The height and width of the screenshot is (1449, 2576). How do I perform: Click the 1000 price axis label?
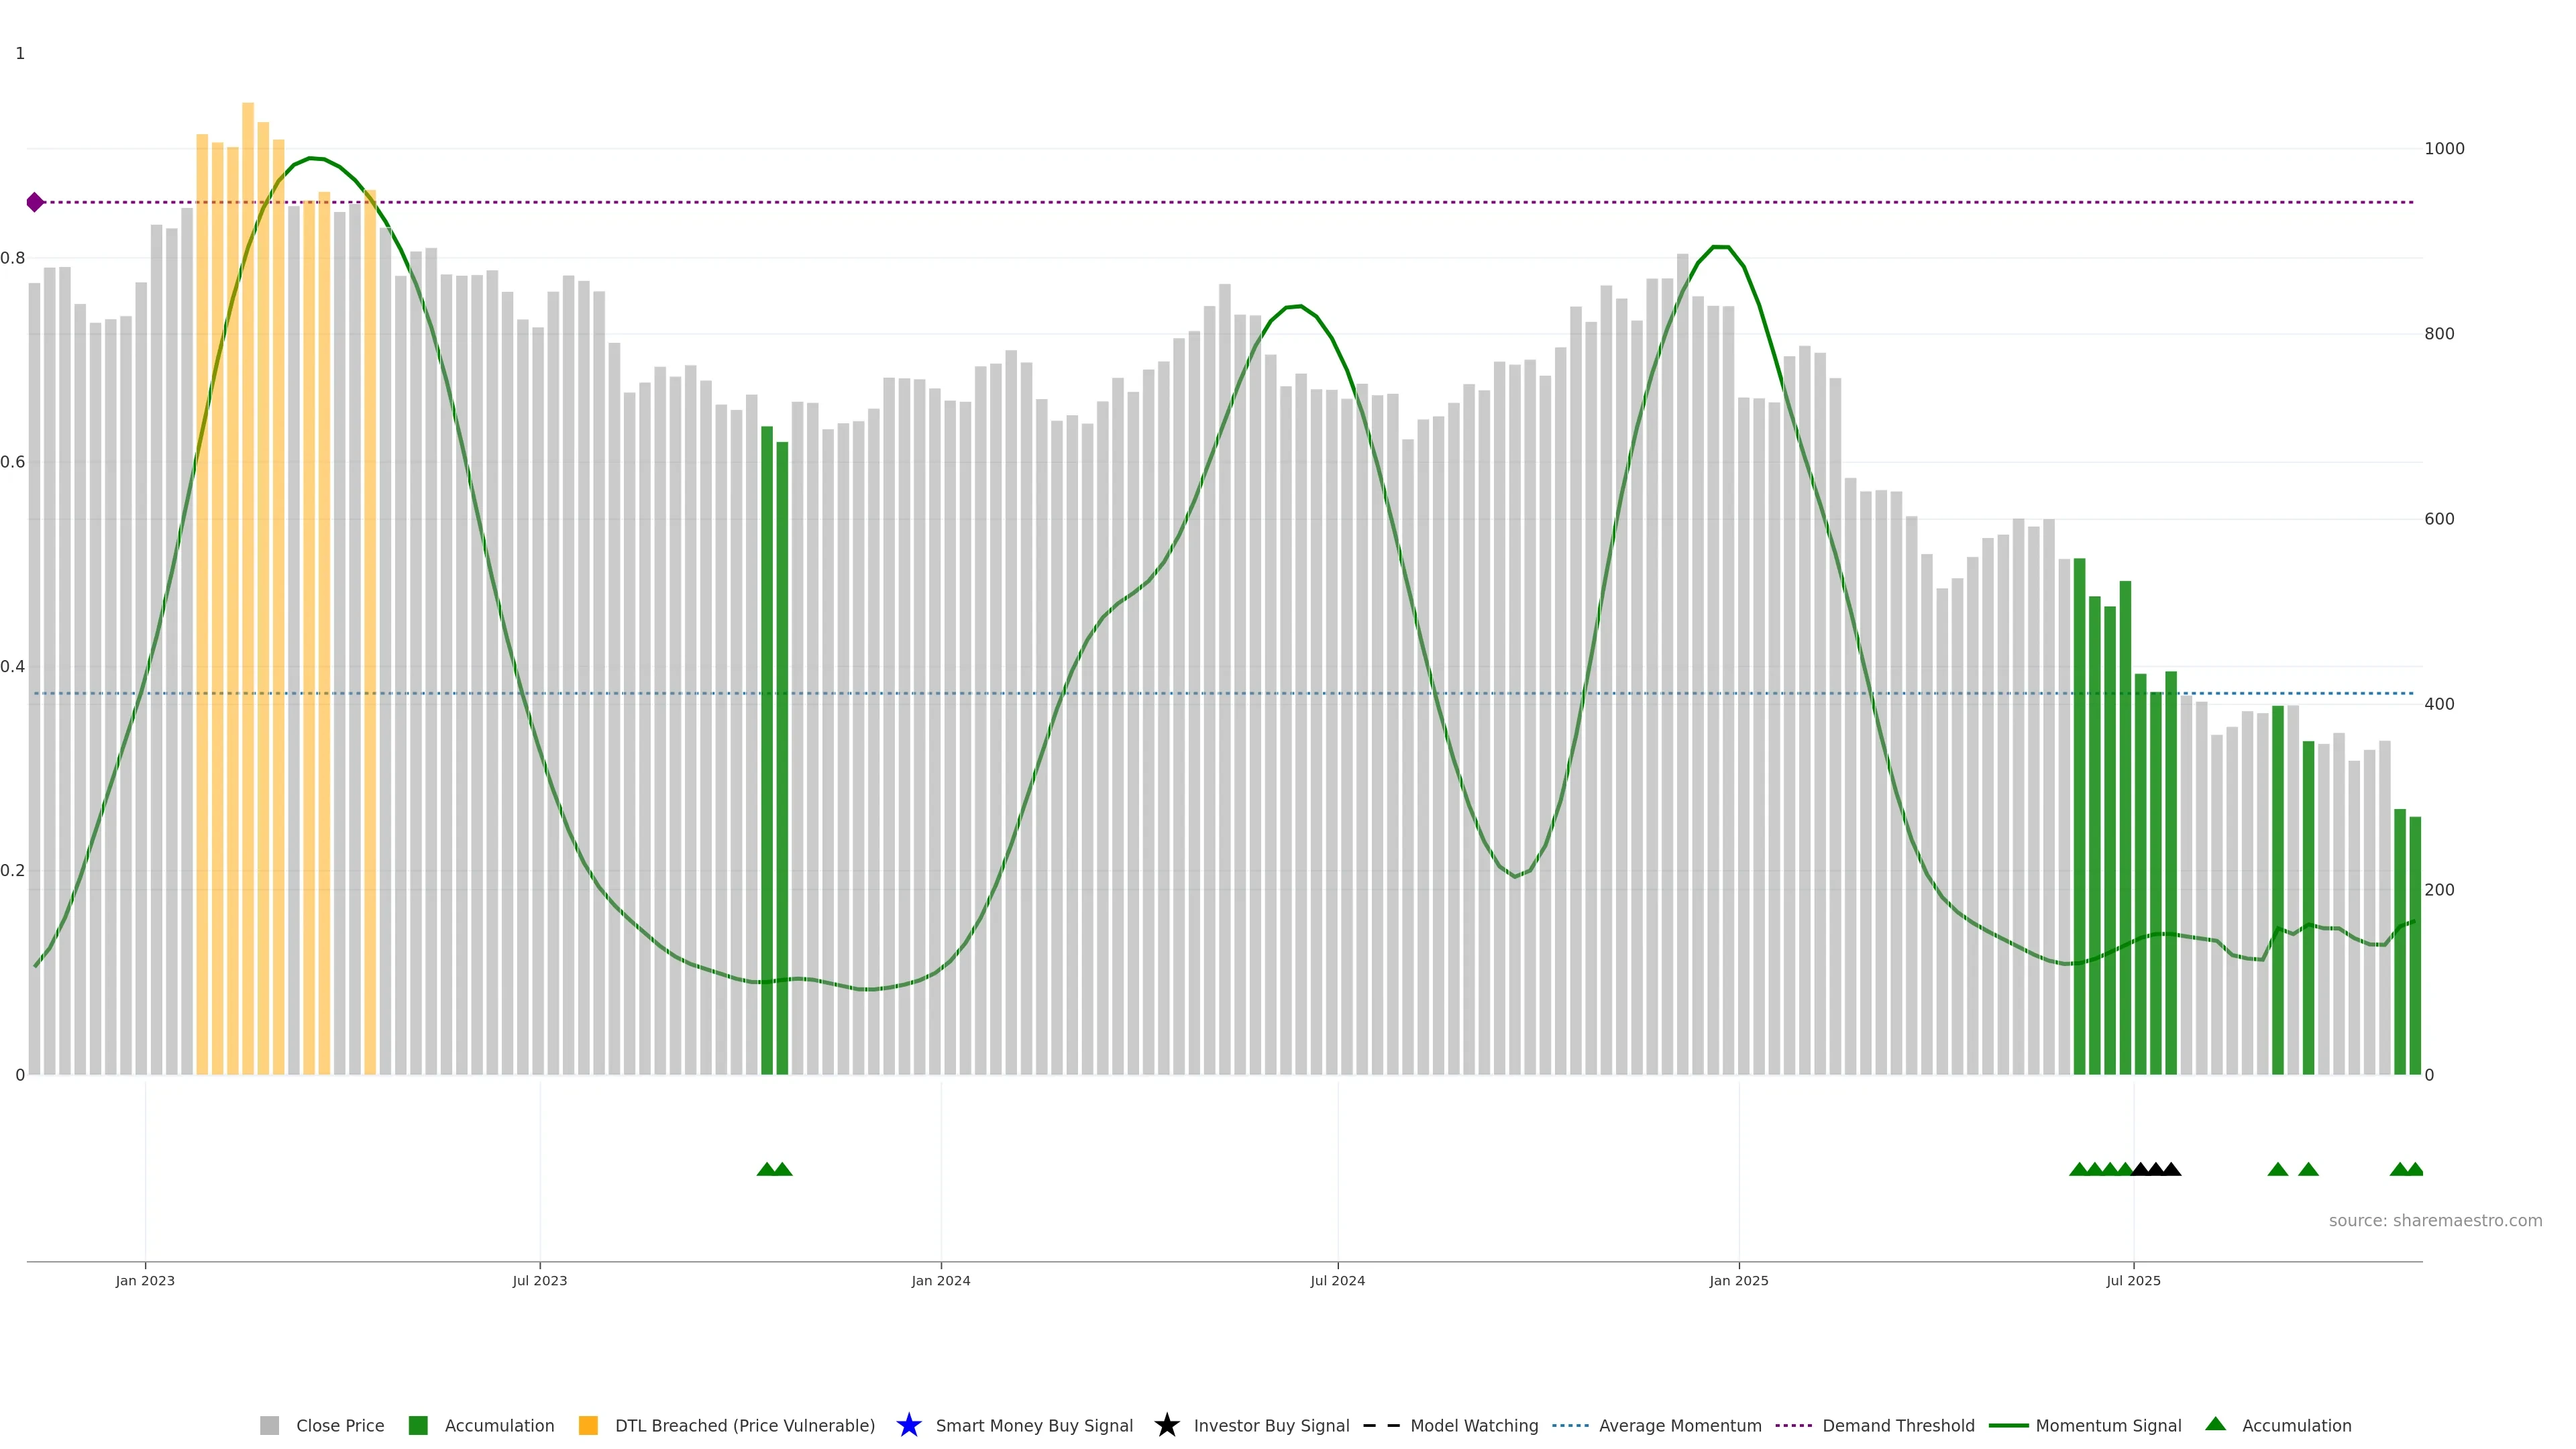point(2444,148)
